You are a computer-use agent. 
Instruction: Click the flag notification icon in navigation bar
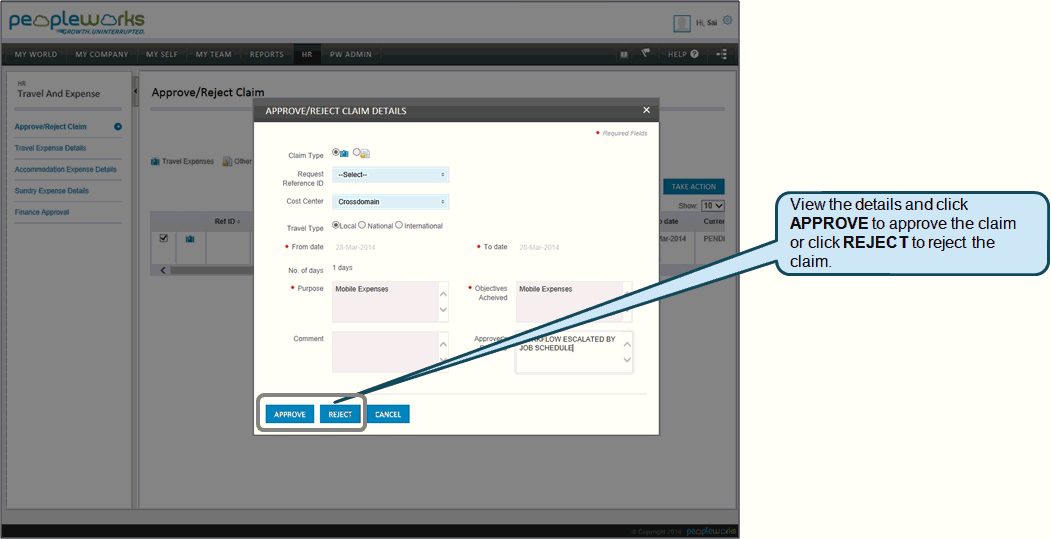click(x=646, y=54)
